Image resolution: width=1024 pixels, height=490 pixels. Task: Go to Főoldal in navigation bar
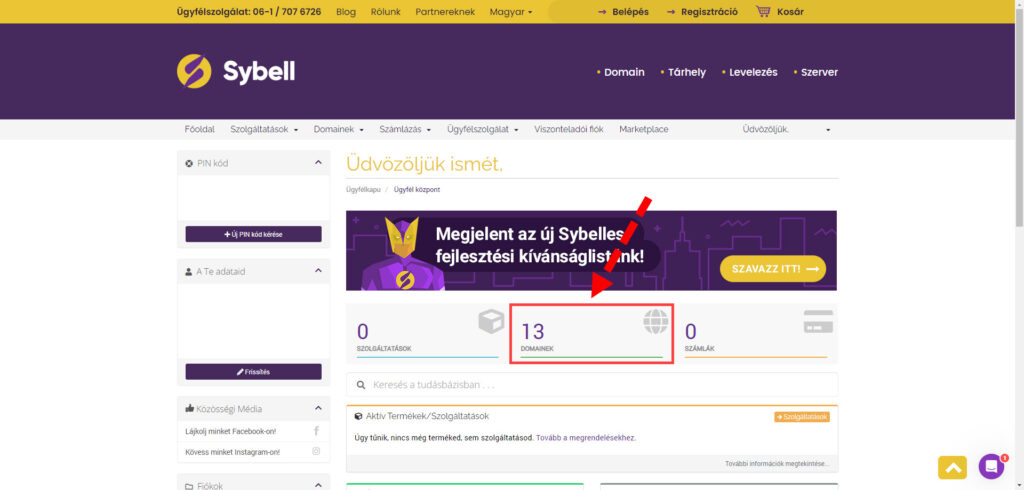point(199,129)
